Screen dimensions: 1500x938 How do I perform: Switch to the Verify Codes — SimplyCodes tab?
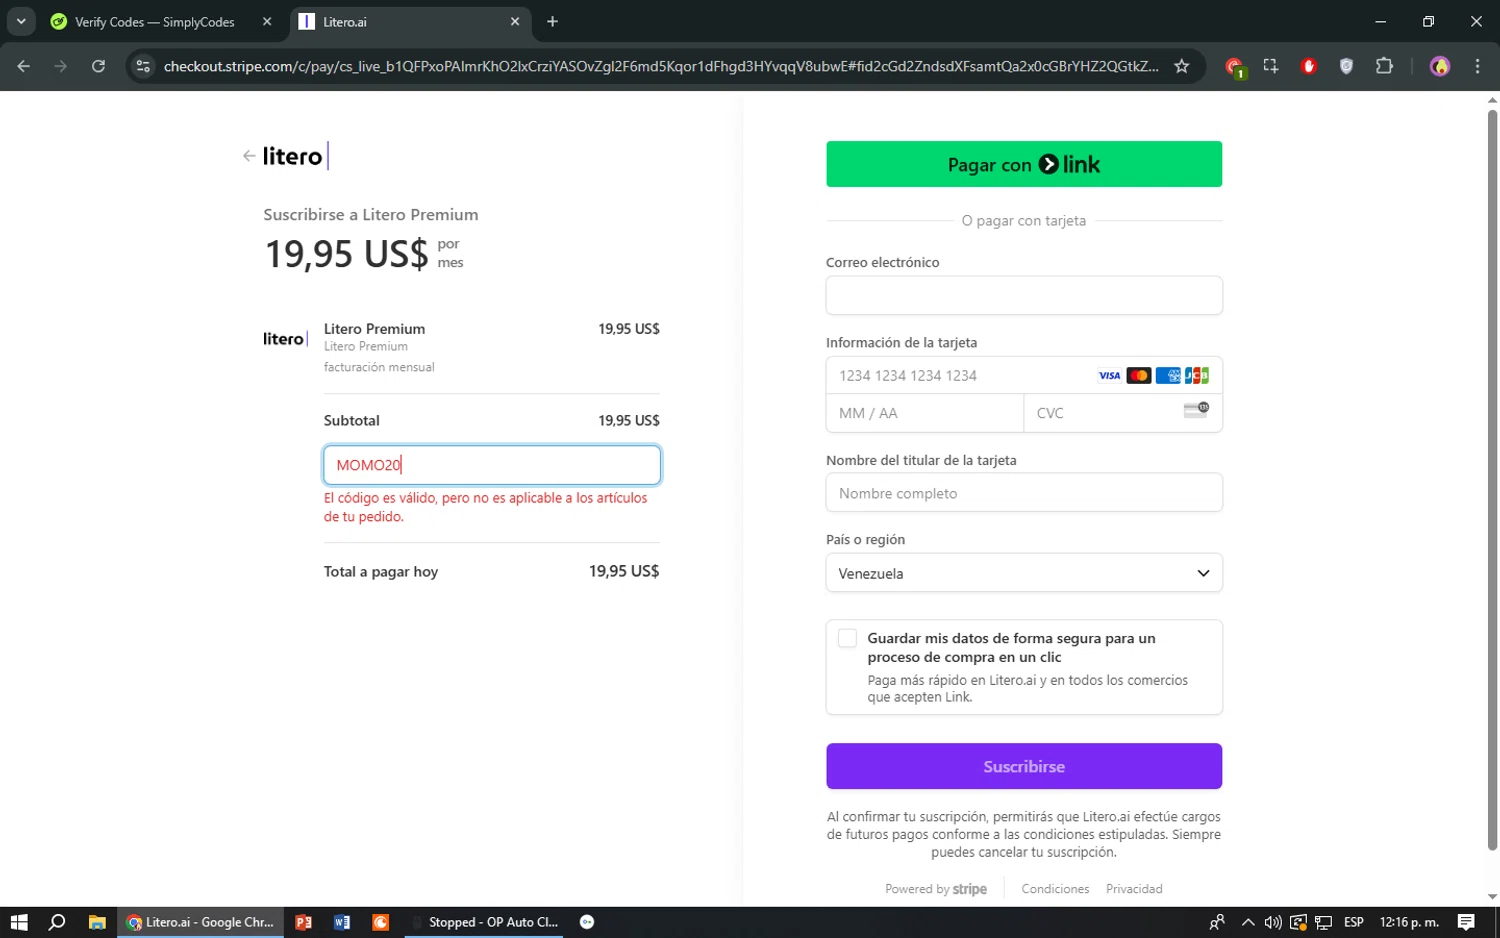point(155,22)
